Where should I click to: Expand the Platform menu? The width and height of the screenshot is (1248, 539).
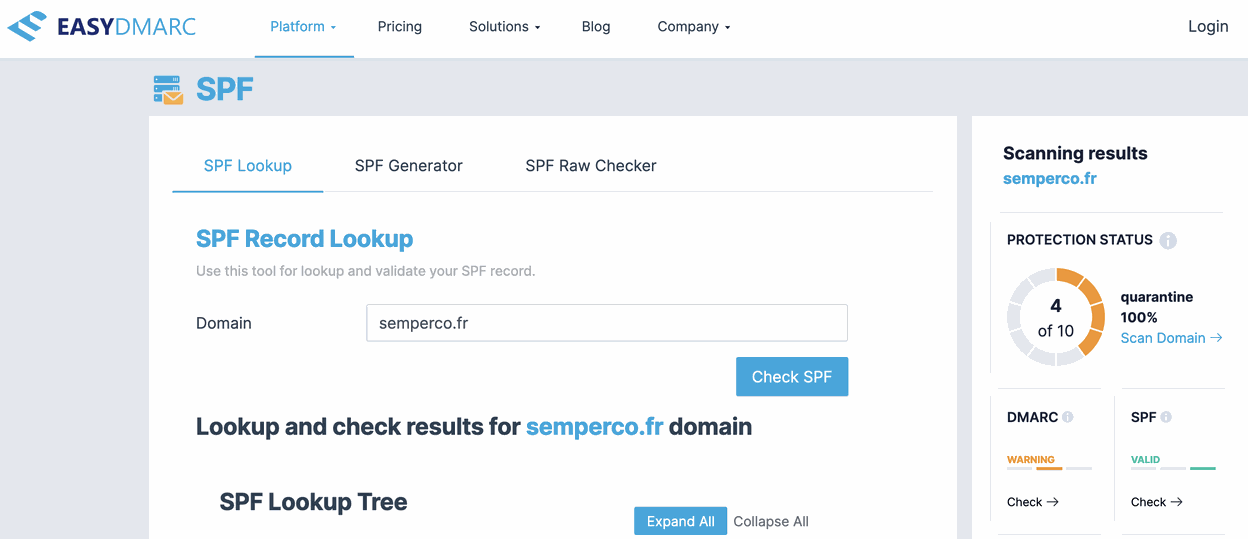[303, 27]
